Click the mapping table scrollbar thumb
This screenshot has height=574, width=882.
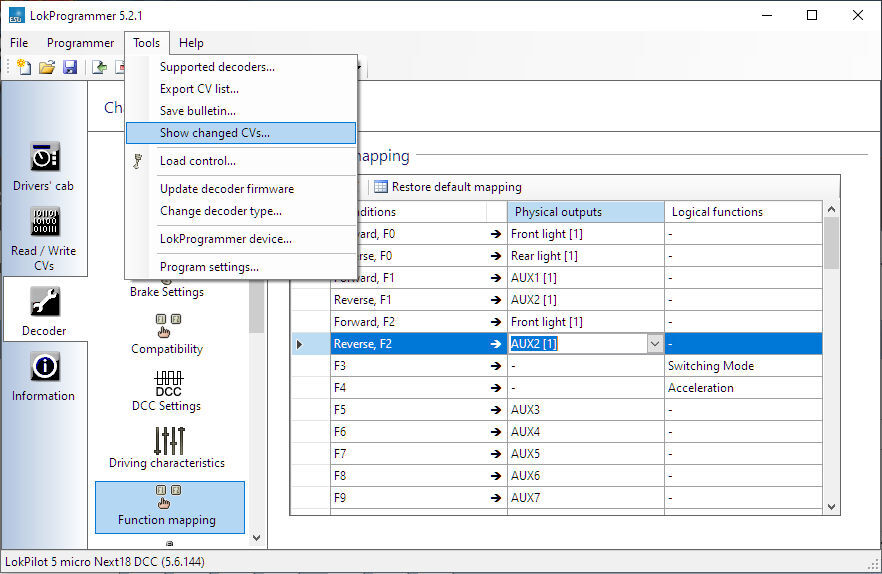coord(831,243)
